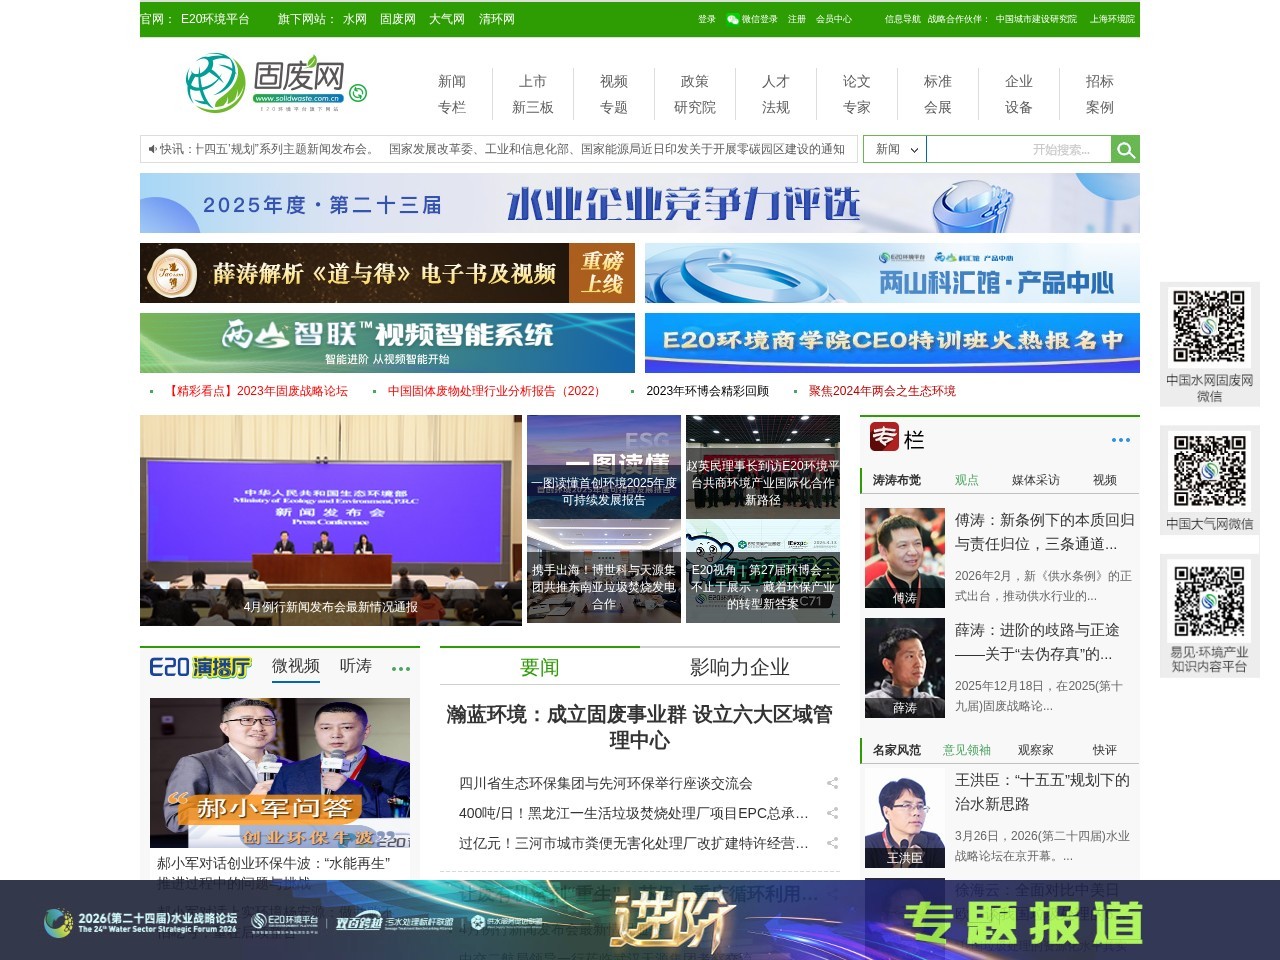Image resolution: width=1280 pixels, height=960 pixels.
Task: Open the 清环网 sub-site link
Action: pyautogui.click(x=497, y=19)
